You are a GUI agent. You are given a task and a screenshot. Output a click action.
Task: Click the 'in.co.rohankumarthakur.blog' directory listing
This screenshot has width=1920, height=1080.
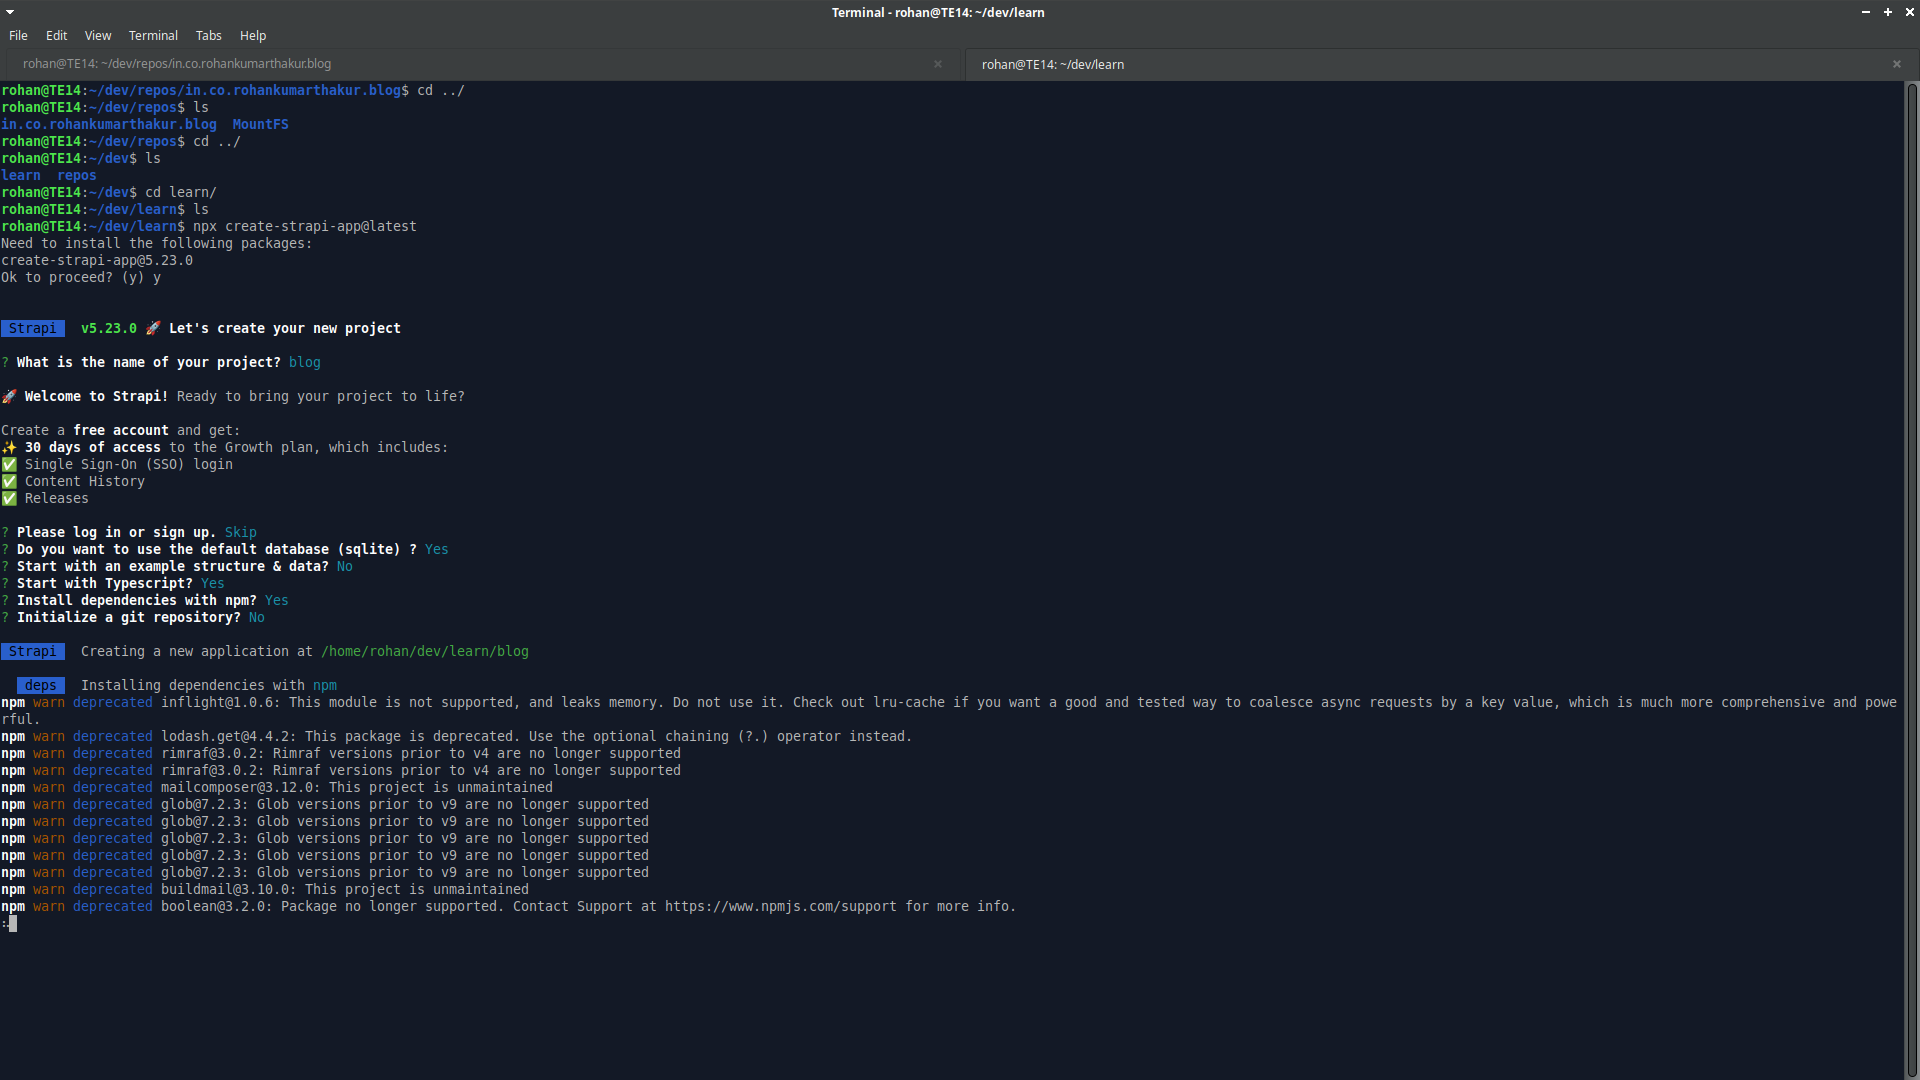[109, 124]
